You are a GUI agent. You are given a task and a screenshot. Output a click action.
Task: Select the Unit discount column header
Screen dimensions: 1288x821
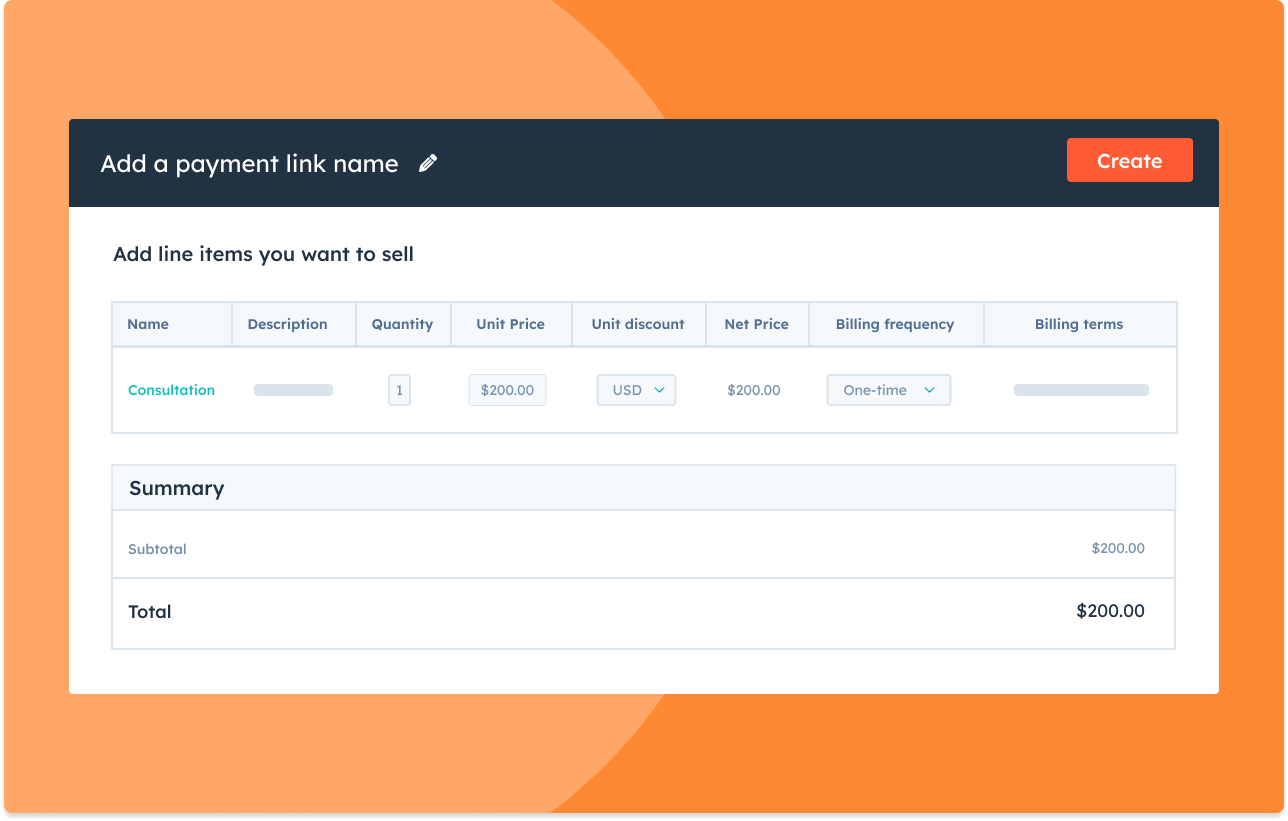(638, 324)
